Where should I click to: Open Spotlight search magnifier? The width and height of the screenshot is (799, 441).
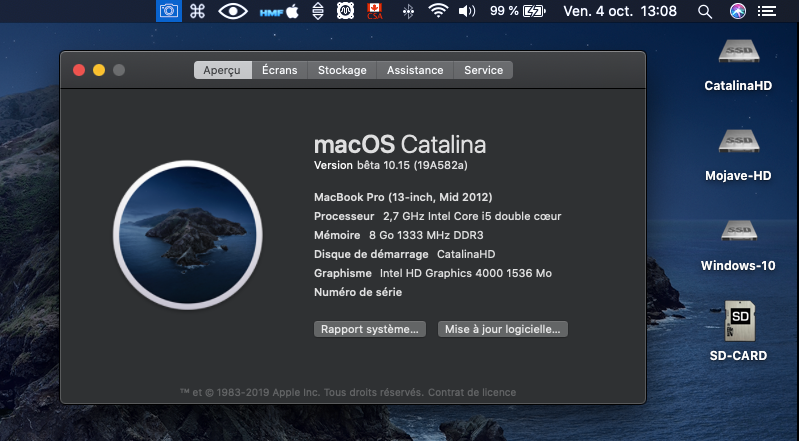point(705,11)
